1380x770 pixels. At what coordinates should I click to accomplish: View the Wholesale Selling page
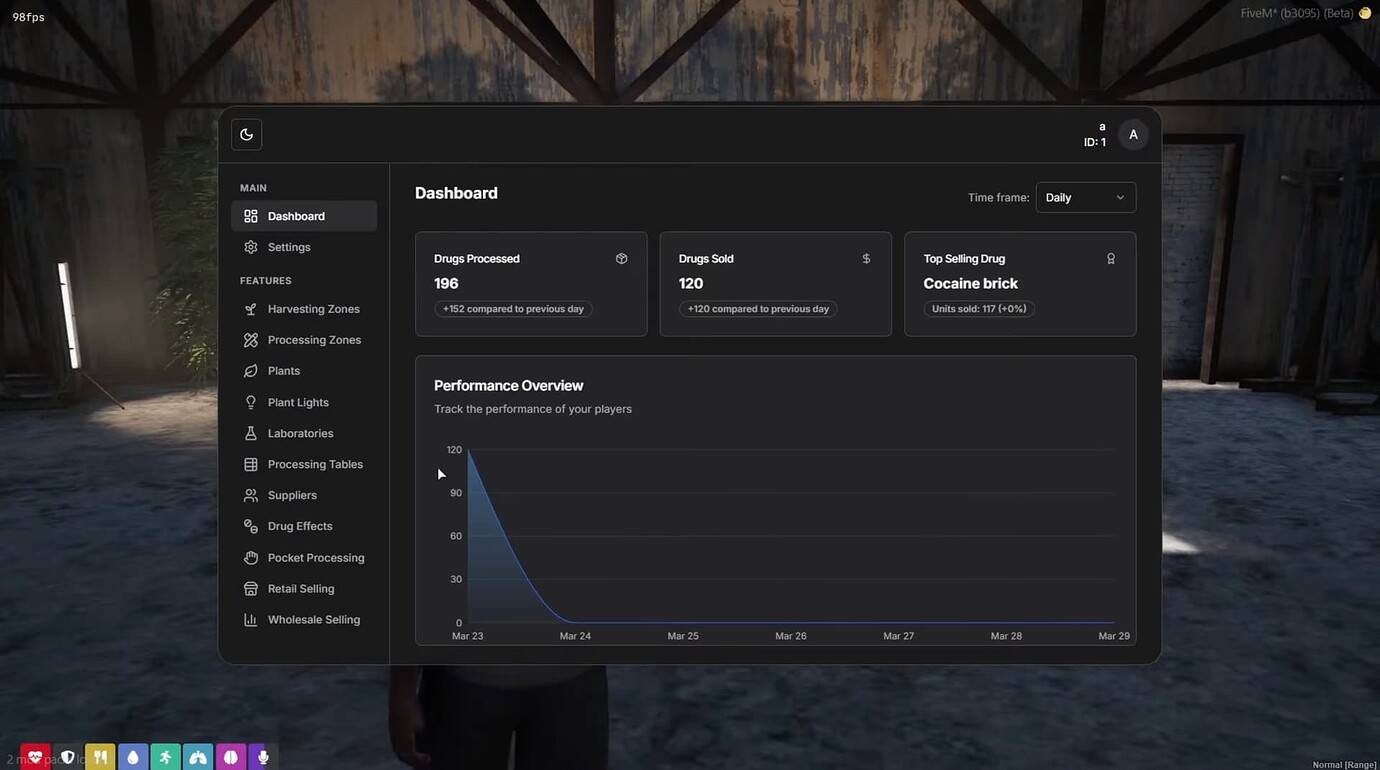click(311, 618)
